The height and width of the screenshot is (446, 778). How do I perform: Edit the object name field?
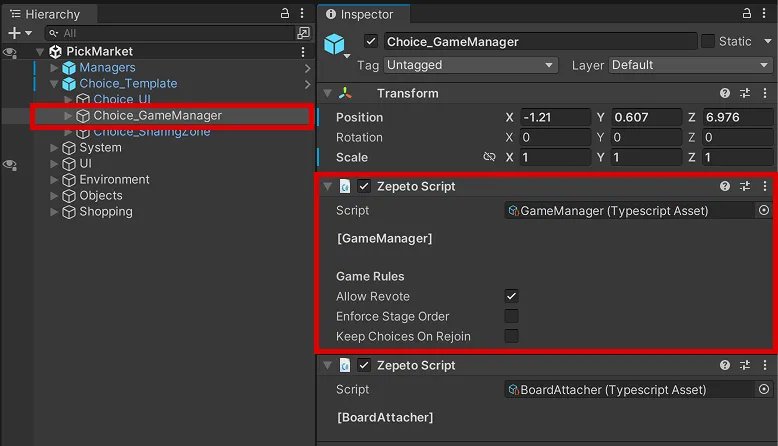coord(540,42)
